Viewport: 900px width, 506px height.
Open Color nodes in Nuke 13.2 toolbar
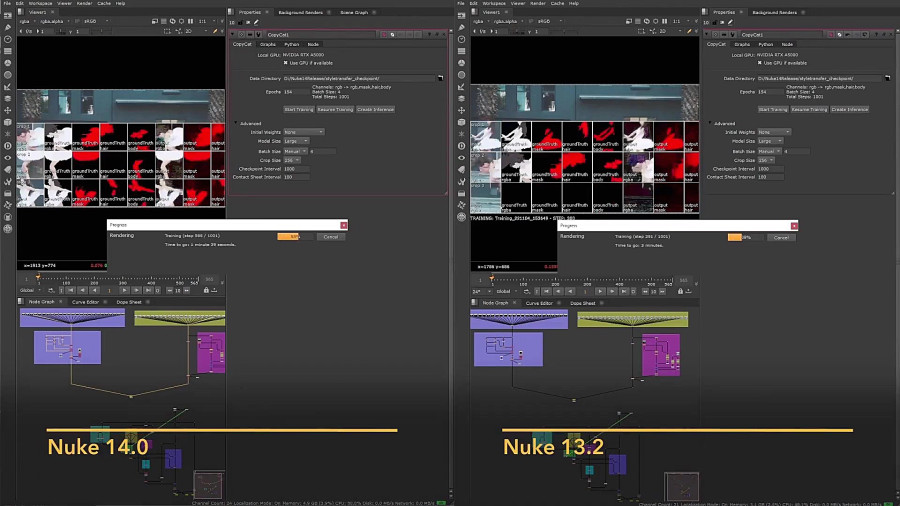pyautogui.click(x=461, y=63)
